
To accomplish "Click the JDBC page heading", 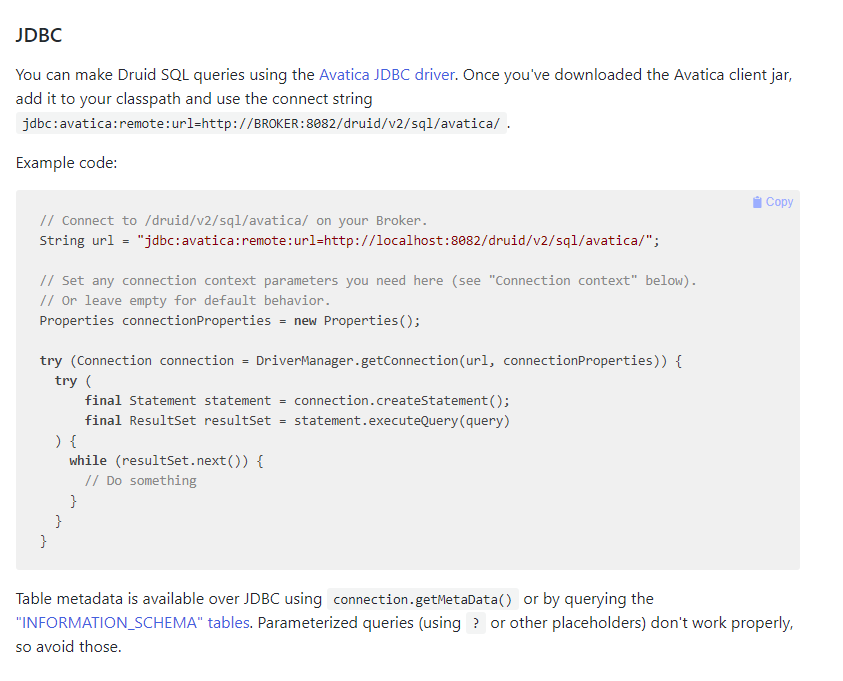I will 37,35.
